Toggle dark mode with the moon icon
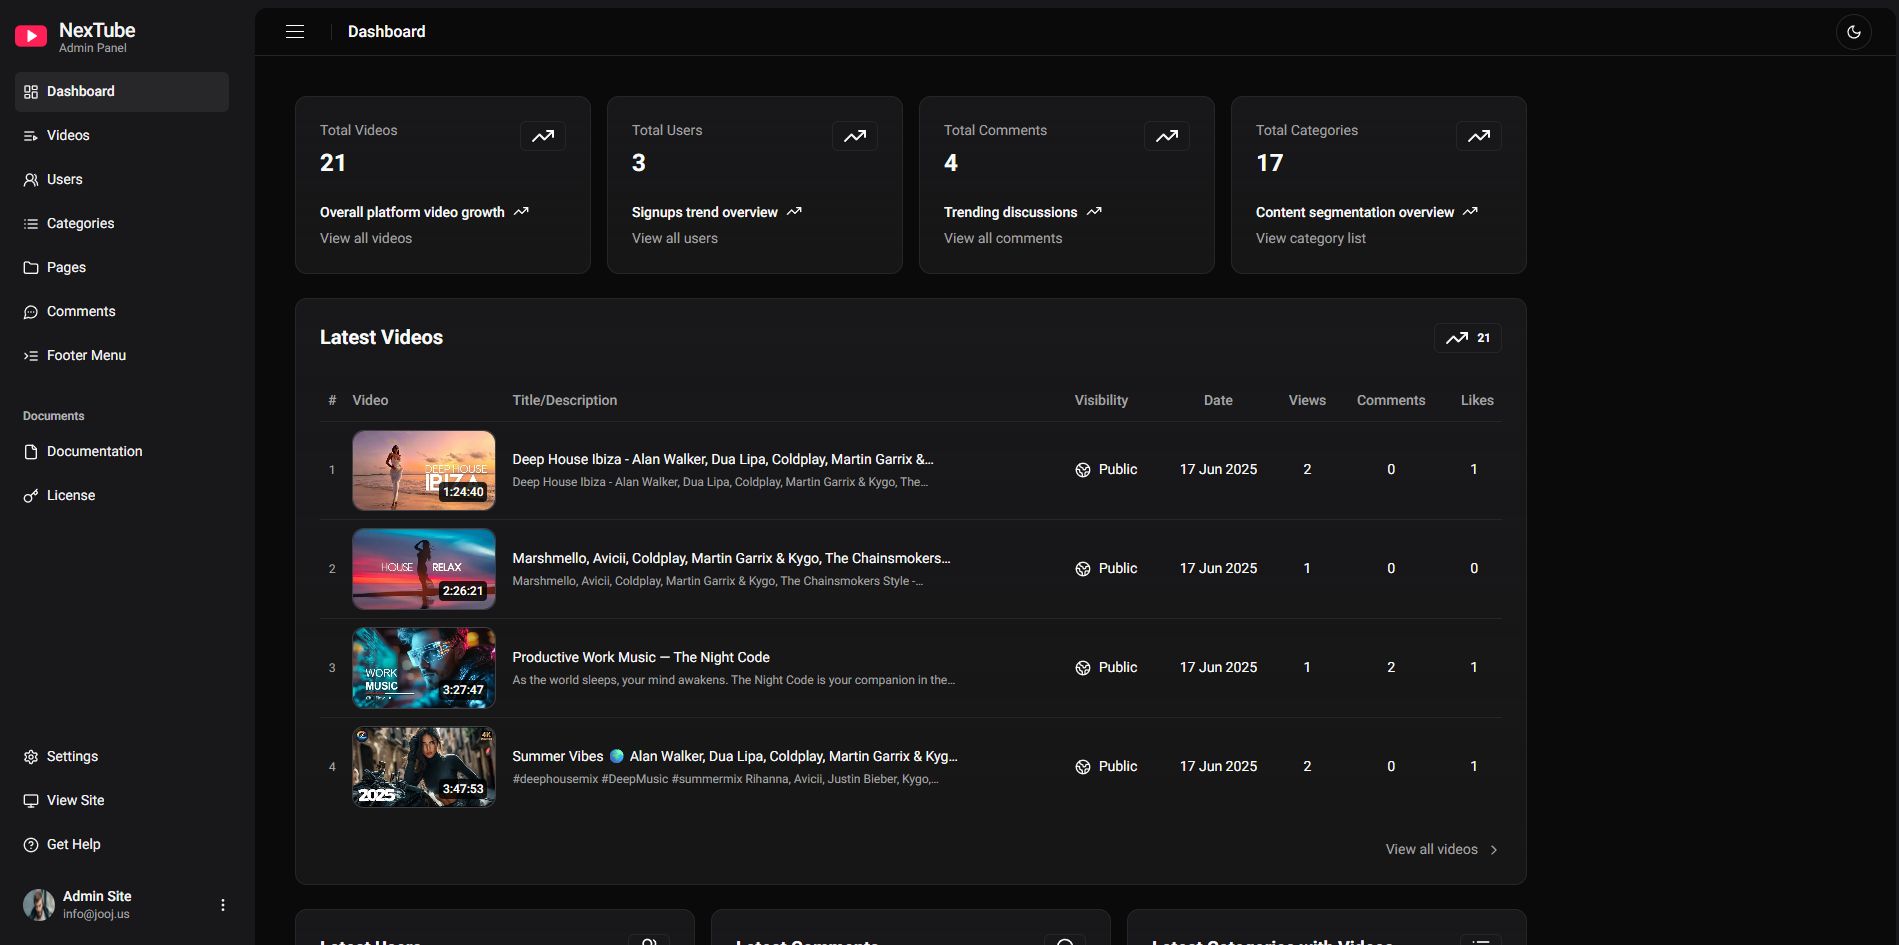Viewport: 1899px width, 945px height. tap(1853, 32)
